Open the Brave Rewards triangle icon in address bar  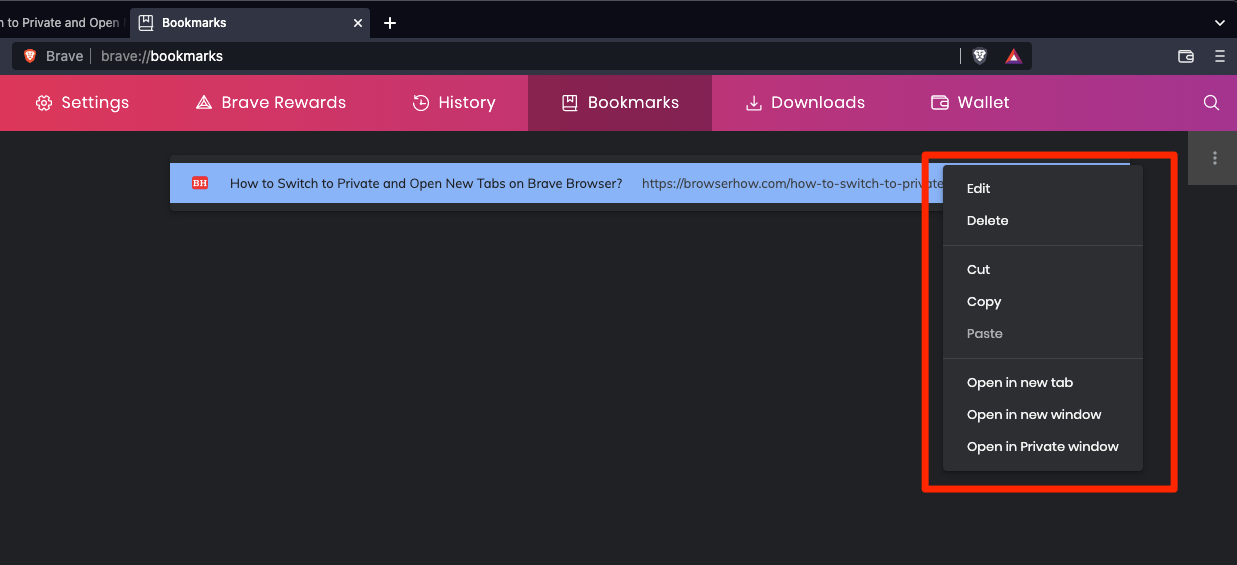1013,56
